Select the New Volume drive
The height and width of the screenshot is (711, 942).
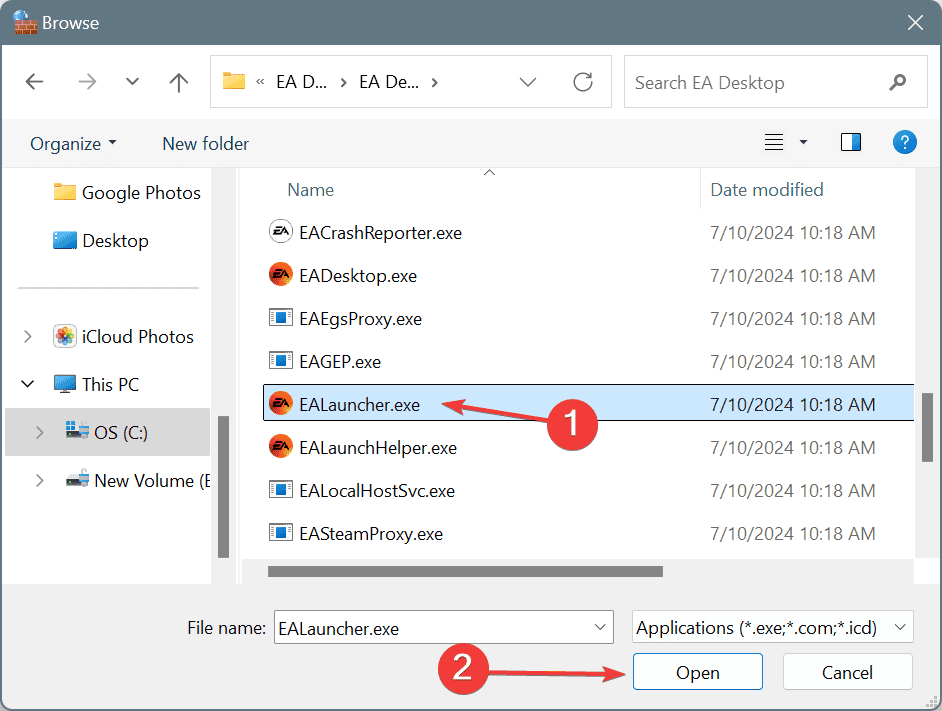point(138,480)
